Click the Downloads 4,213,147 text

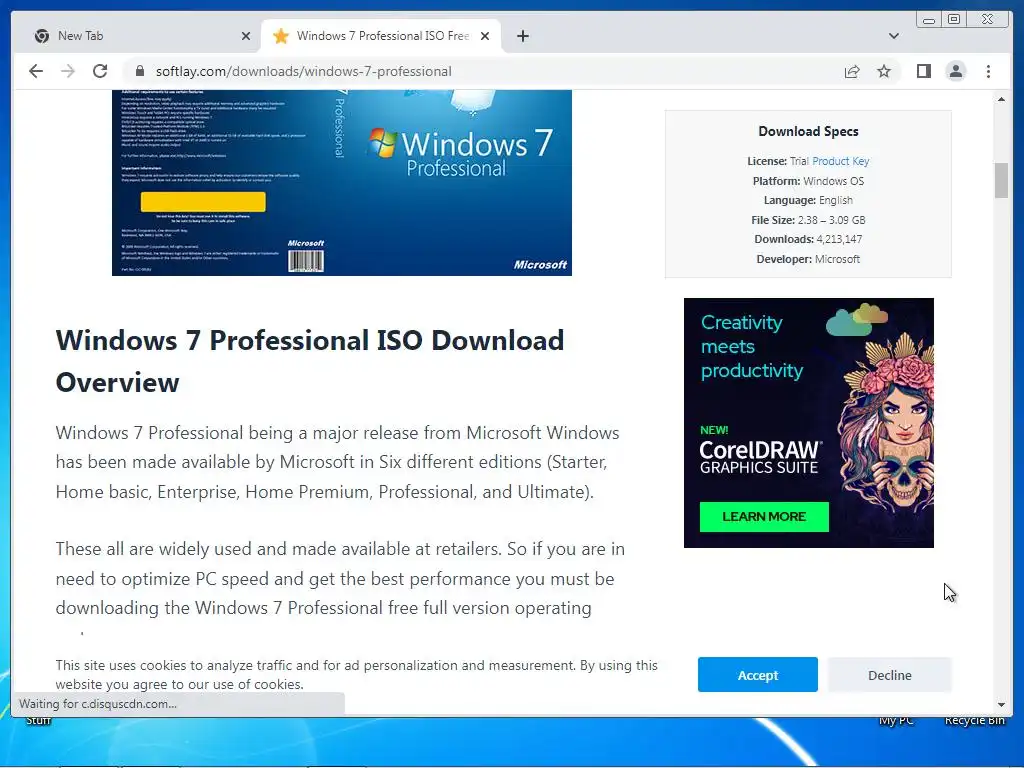808,239
